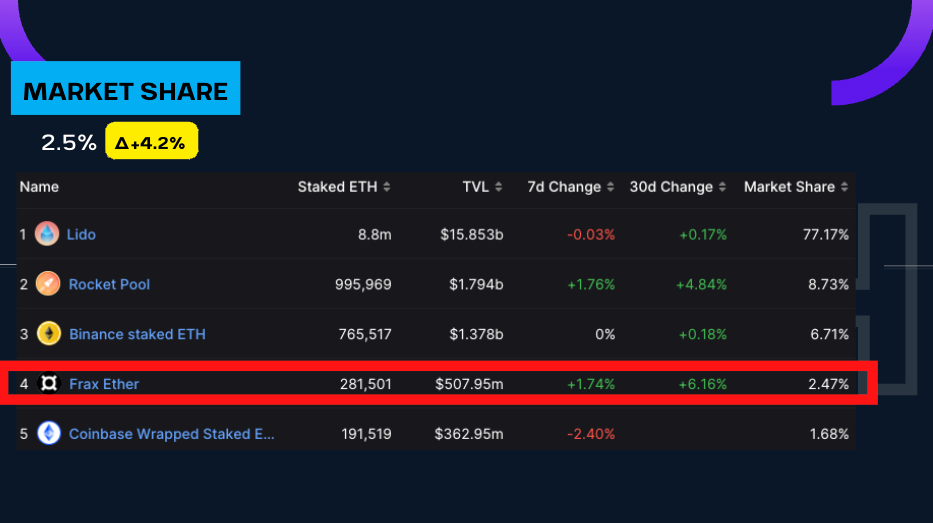Open the Binance staked ETH link
The image size is (933, 523).
coord(137,334)
